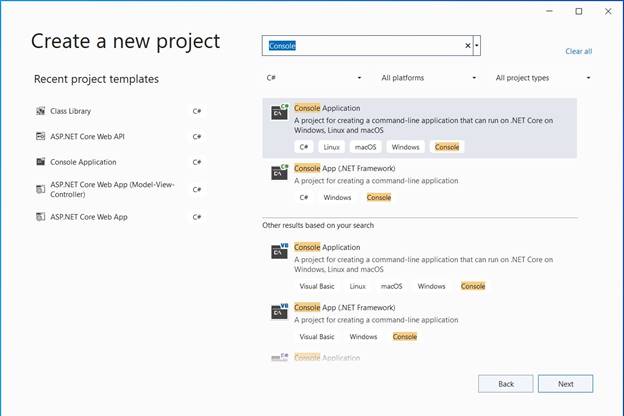Choose ASP.NET Core Web API from recent templates
This screenshot has height=416, width=624.
[x=119, y=137]
